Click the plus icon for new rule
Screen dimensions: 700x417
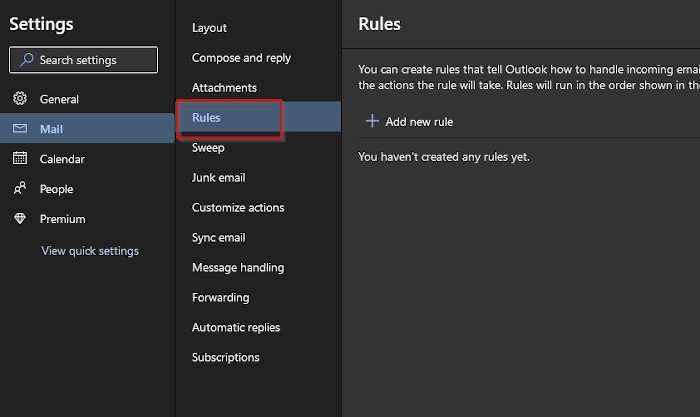pyautogui.click(x=372, y=122)
